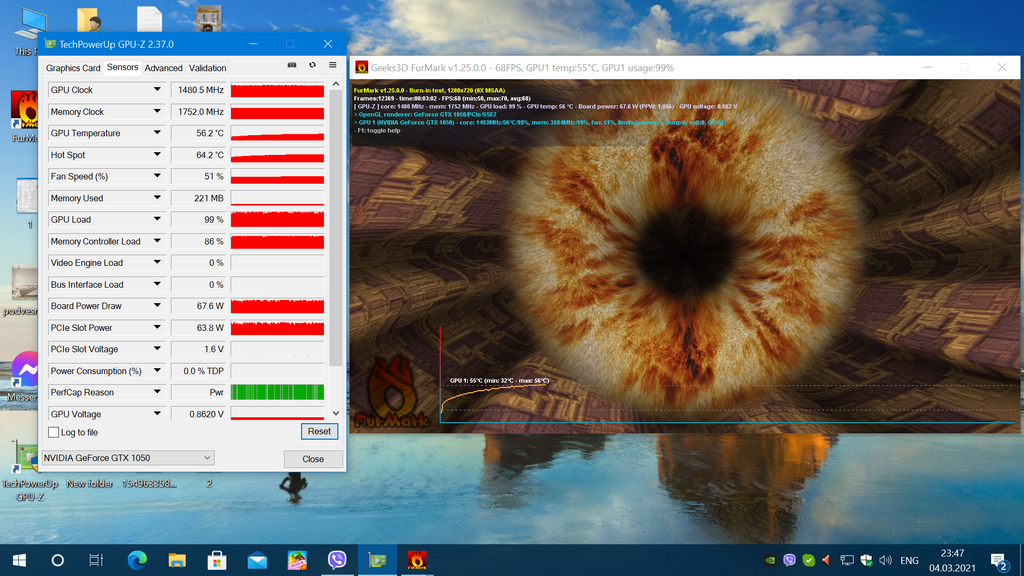Switch to FurMark taskbar button
The width and height of the screenshot is (1024, 576).
417,560
